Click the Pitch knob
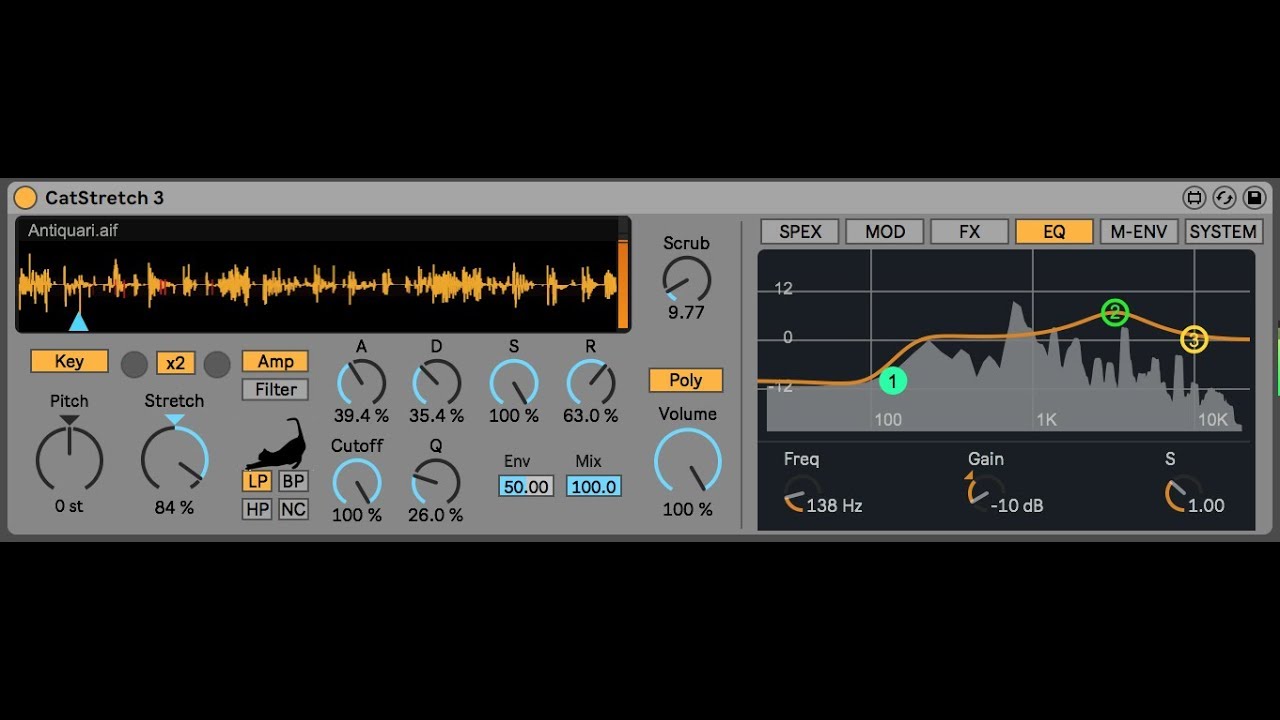This screenshot has height=720, width=1280. point(69,459)
